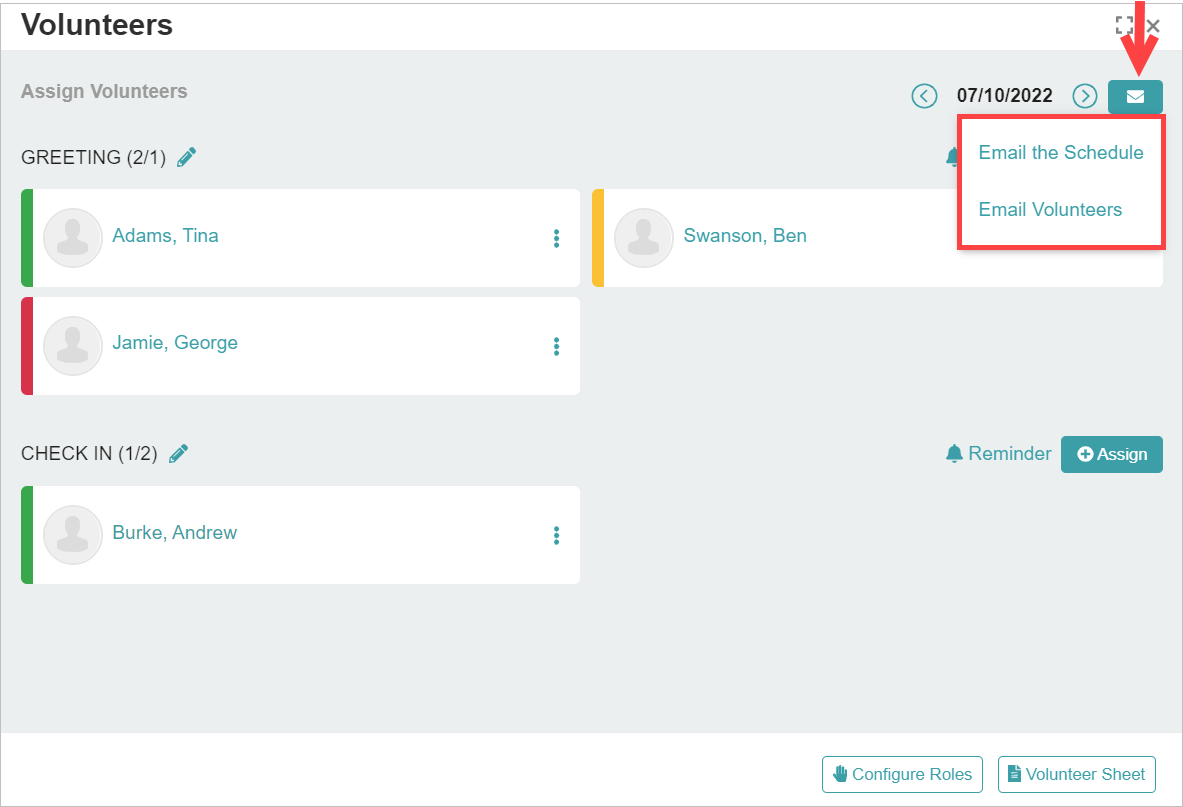Click the GREETING (2/1) heading
Image resolution: width=1183 pixels, height=807 pixels.
coord(94,157)
